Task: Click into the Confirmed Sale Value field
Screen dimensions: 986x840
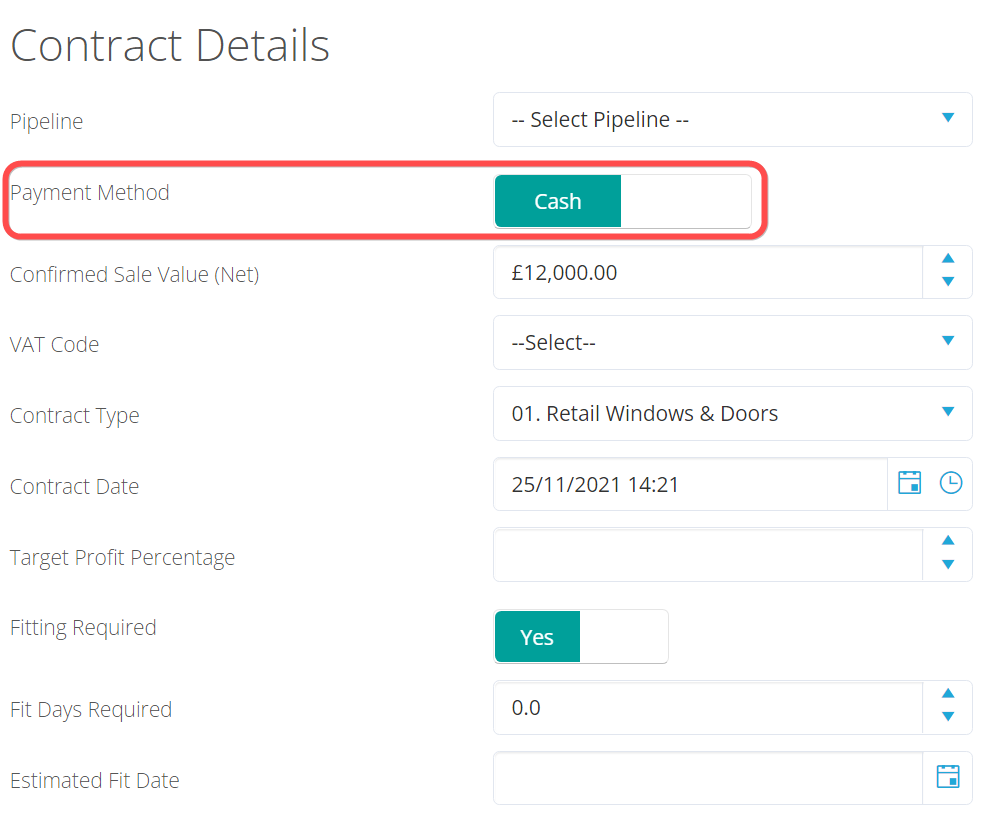Action: pyautogui.click(x=706, y=272)
